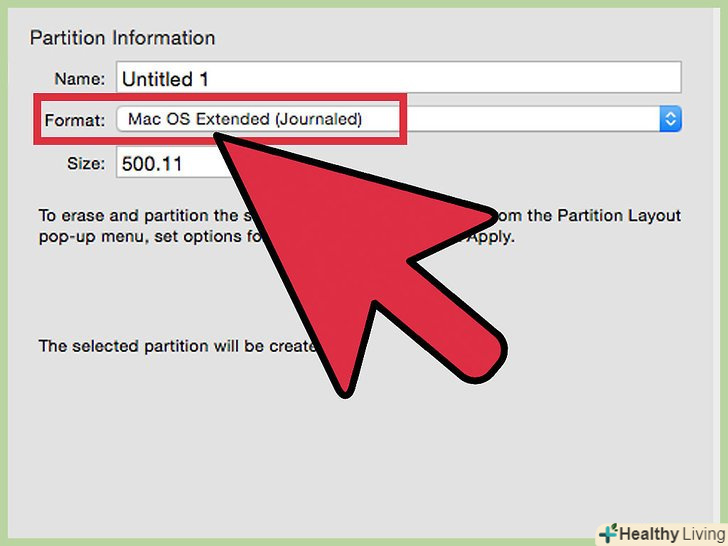Viewport: 728px width, 546px height.
Task: Open the Format dropdown Mac OS Extended (Journaled)
Action: pos(398,119)
